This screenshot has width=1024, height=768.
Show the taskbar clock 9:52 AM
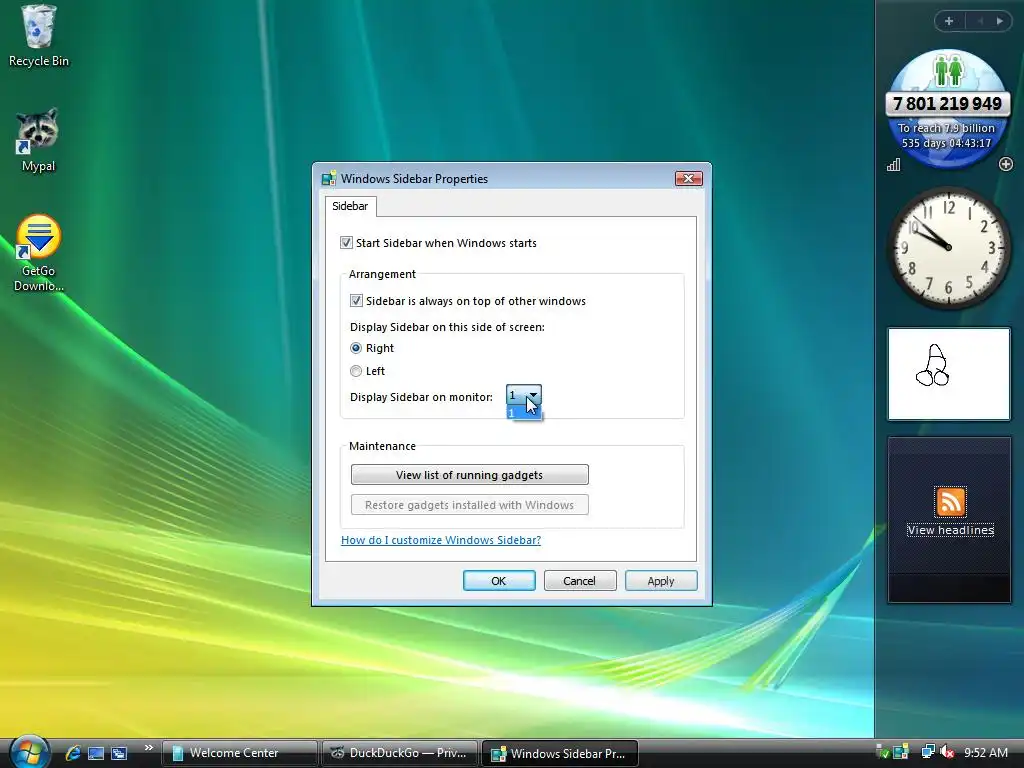coord(985,753)
